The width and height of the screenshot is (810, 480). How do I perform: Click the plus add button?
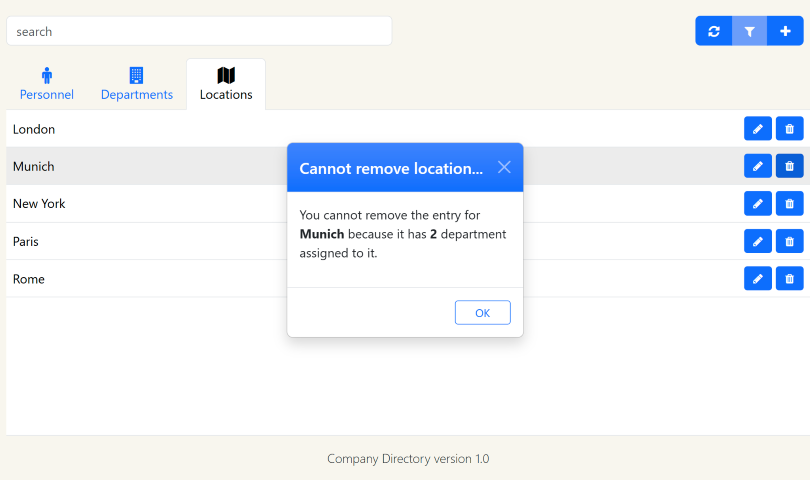coord(785,31)
